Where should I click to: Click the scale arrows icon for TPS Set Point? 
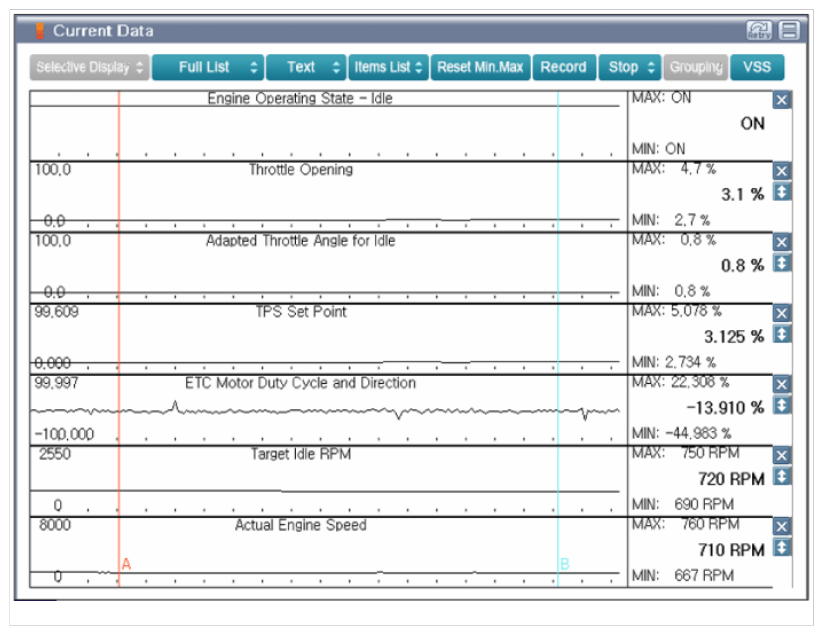(x=782, y=334)
